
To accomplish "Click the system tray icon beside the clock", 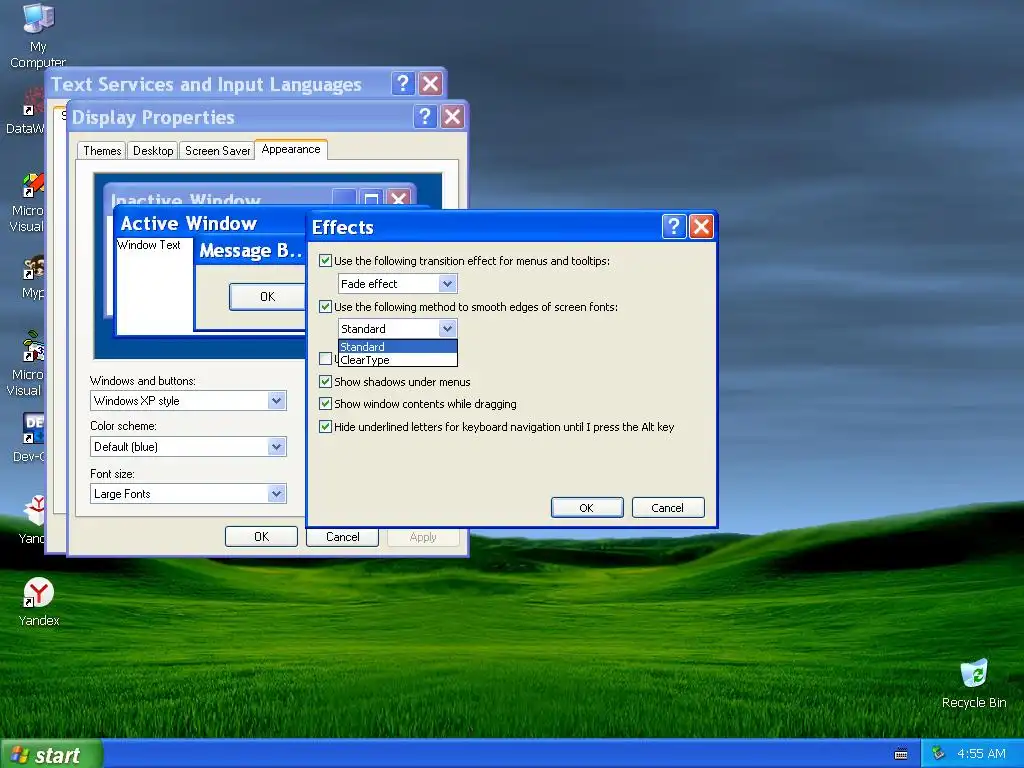I will [938, 753].
